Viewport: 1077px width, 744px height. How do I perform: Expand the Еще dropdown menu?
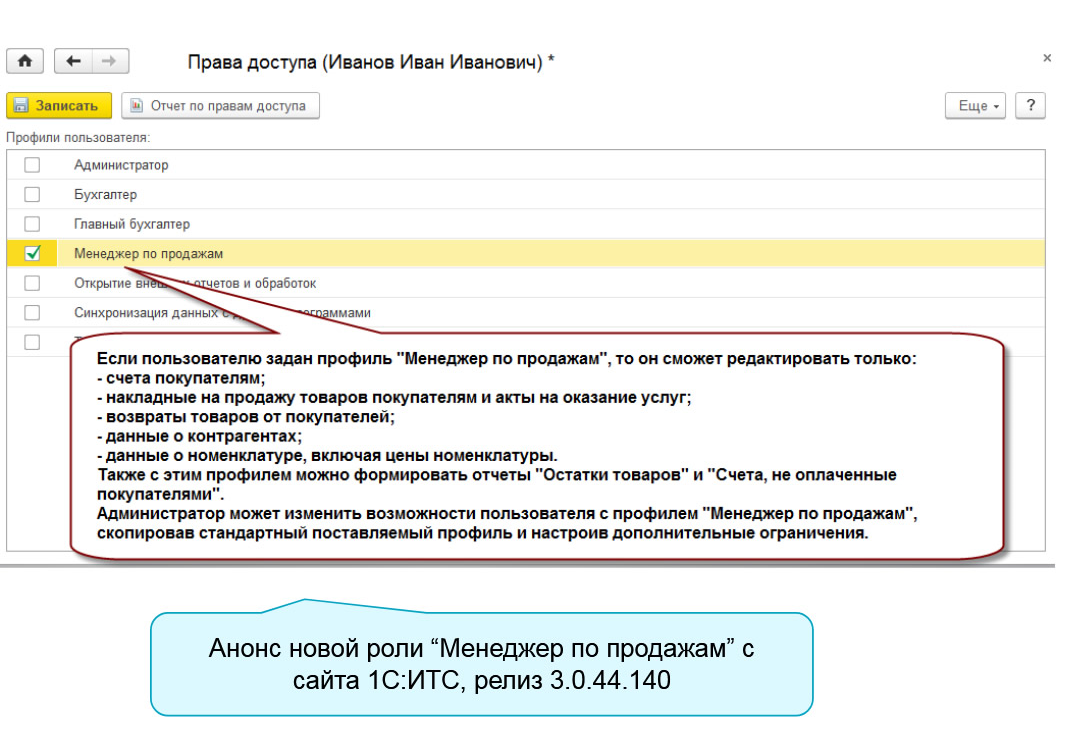click(979, 106)
